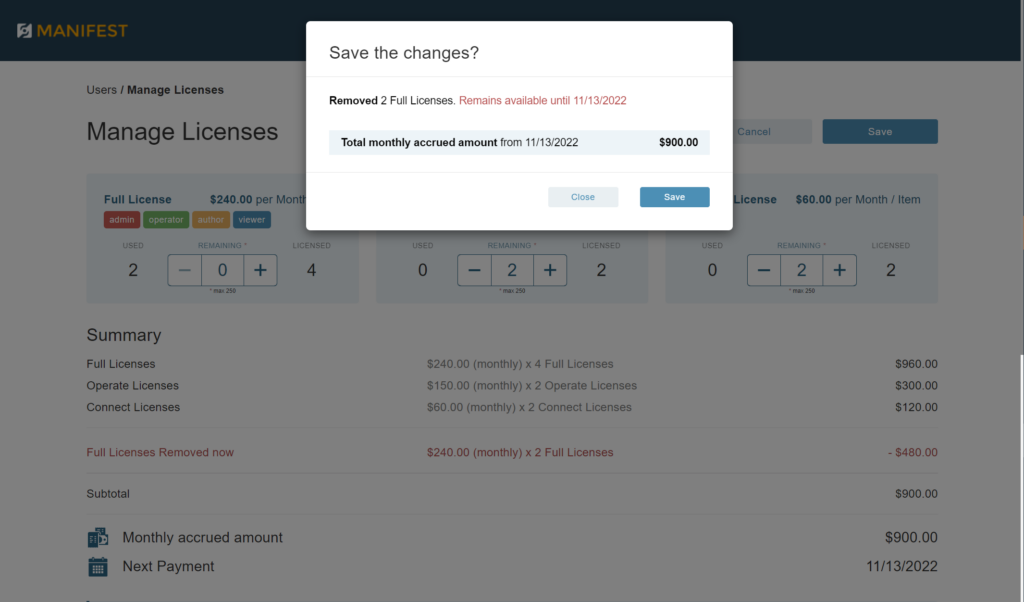The width and height of the screenshot is (1024, 602).
Task: Edit the Full License remaining count field
Action: (x=222, y=270)
